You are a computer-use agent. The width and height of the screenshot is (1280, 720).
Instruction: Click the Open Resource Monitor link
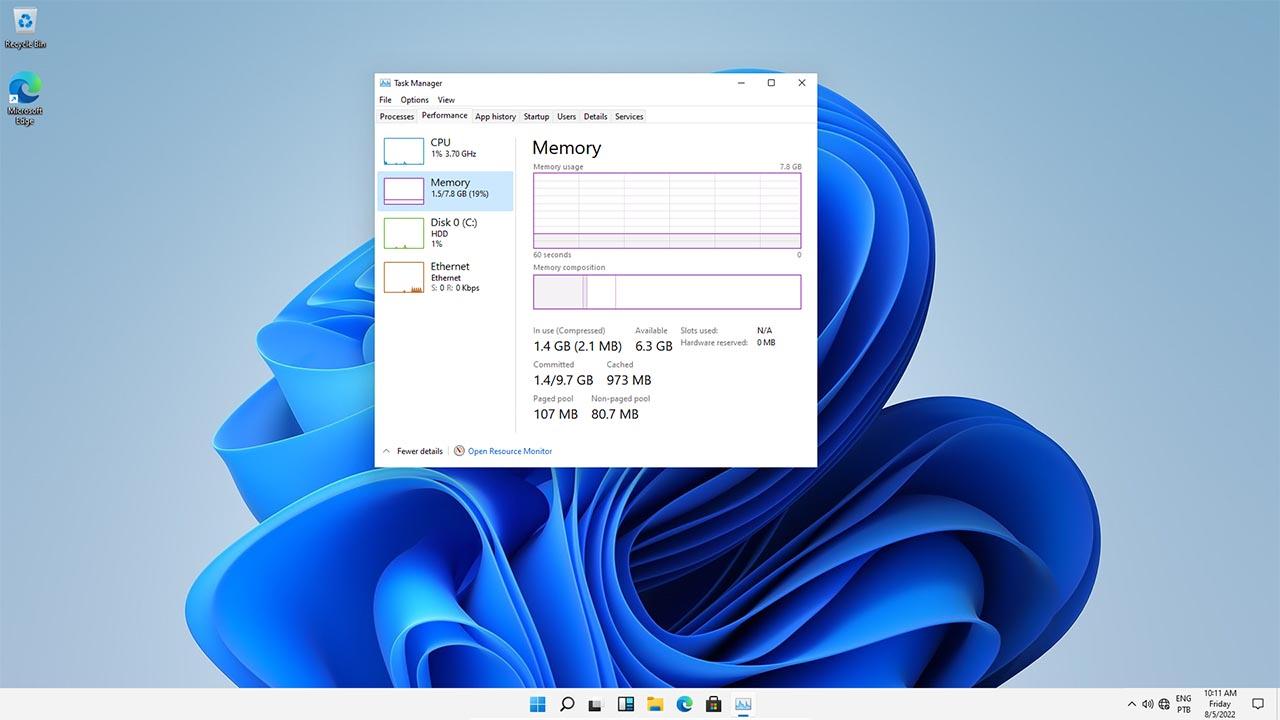pyautogui.click(x=510, y=451)
